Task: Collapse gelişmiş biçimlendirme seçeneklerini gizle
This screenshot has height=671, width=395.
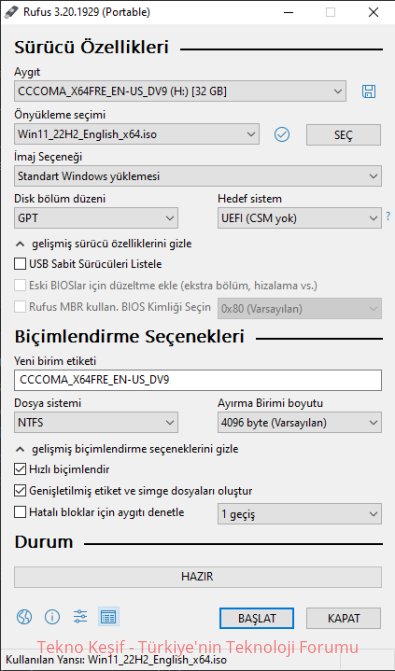Action: point(127,449)
